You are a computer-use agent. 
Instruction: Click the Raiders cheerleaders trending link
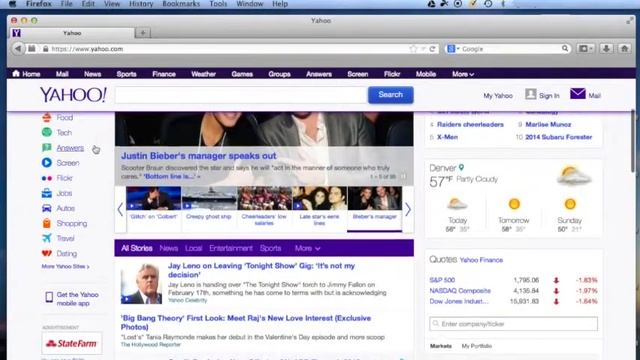click(x=470, y=124)
